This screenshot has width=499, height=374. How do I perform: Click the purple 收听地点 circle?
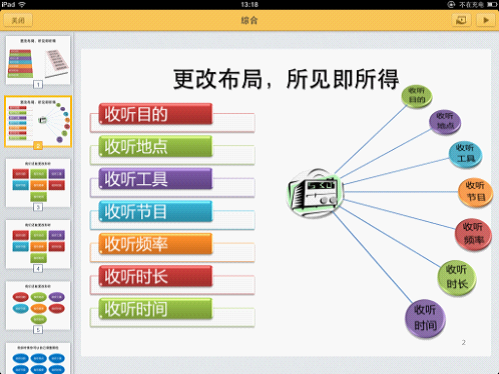coord(445,122)
